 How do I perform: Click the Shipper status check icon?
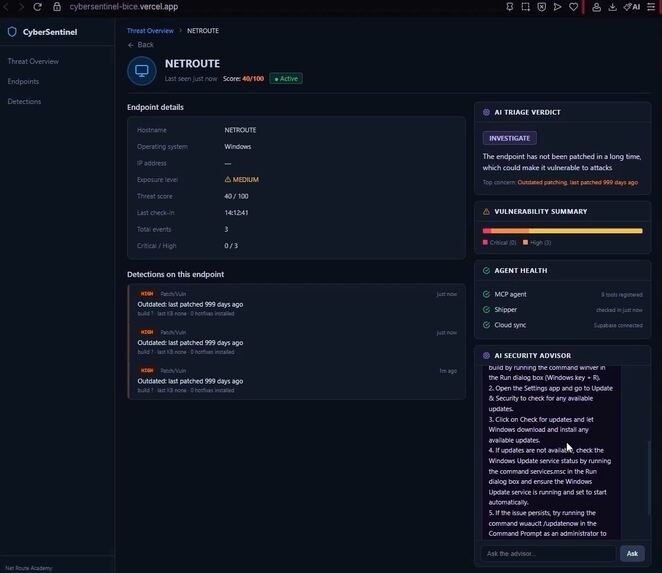[x=486, y=310]
